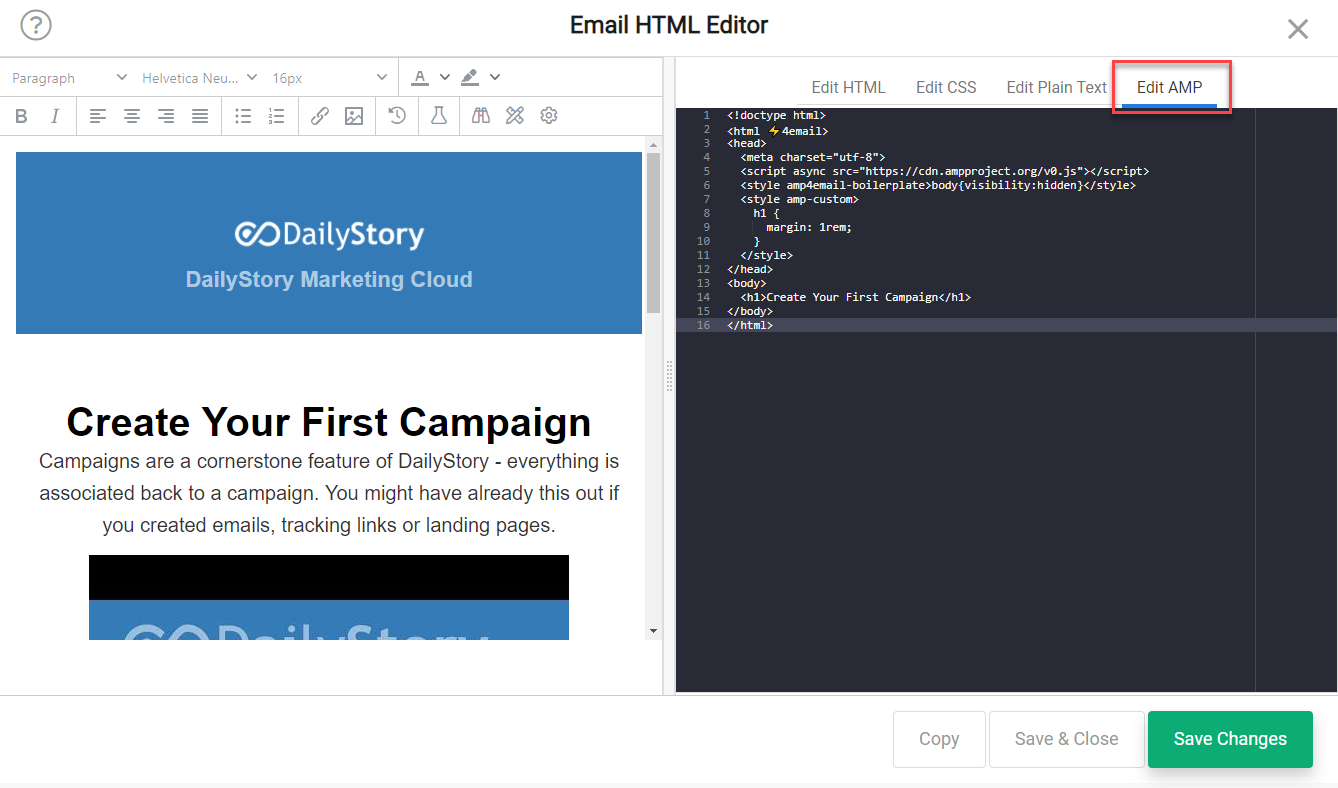This screenshot has width=1338, height=788.
Task: Click the Copy button
Action: tap(939, 739)
